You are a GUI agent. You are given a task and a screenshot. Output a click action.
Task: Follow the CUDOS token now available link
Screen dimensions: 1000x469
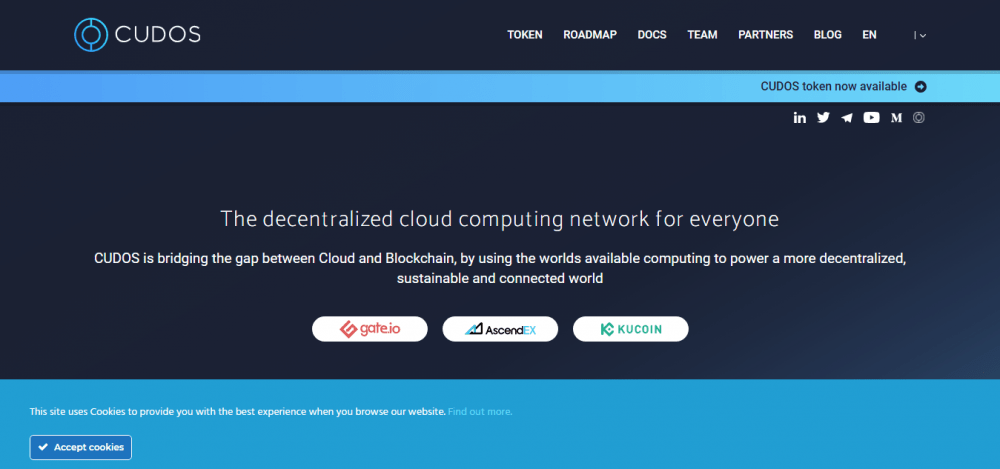(x=834, y=87)
